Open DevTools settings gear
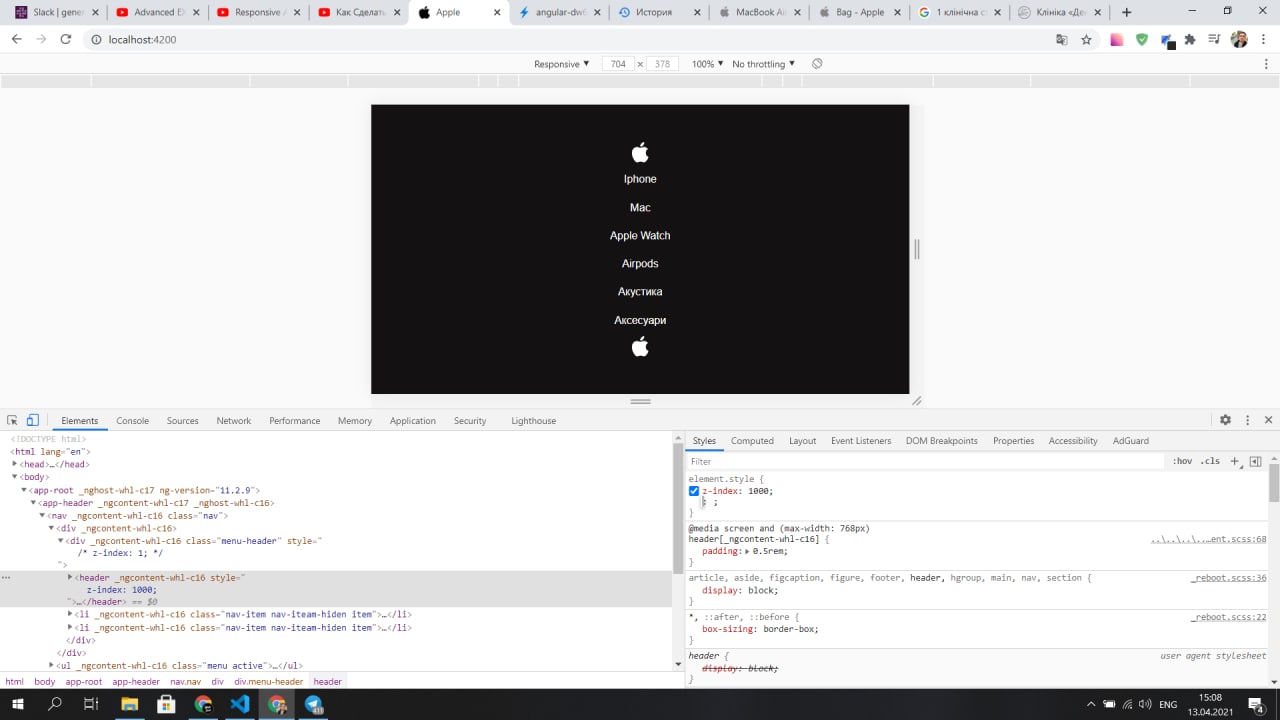This screenshot has width=1280, height=720. pos(1225,420)
